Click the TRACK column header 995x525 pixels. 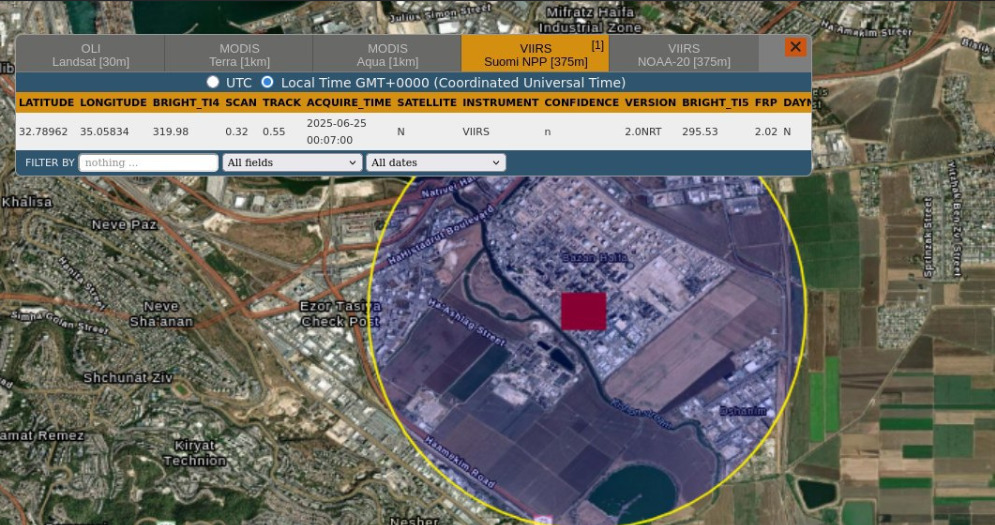tap(282, 102)
